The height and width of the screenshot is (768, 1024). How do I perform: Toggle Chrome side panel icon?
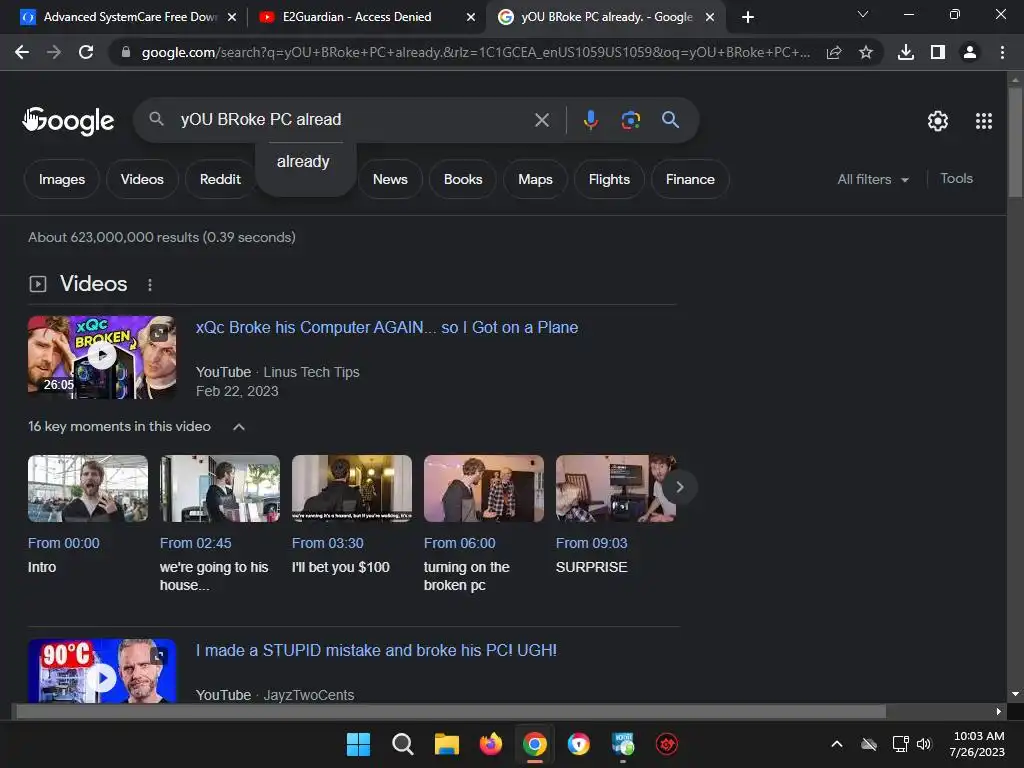[x=938, y=52]
